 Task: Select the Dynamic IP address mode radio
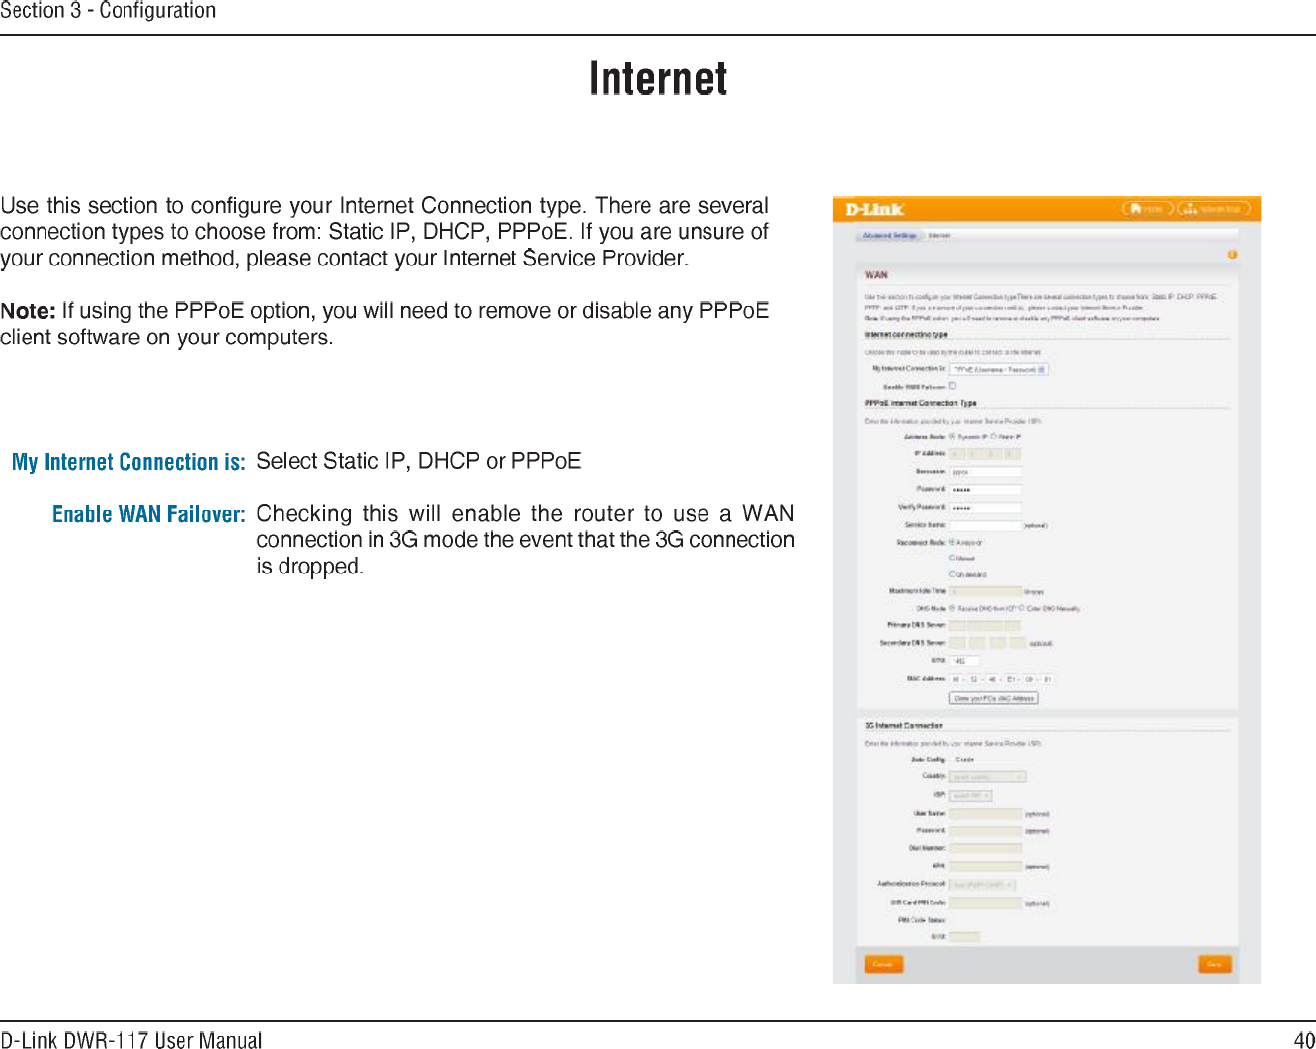pos(953,437)
